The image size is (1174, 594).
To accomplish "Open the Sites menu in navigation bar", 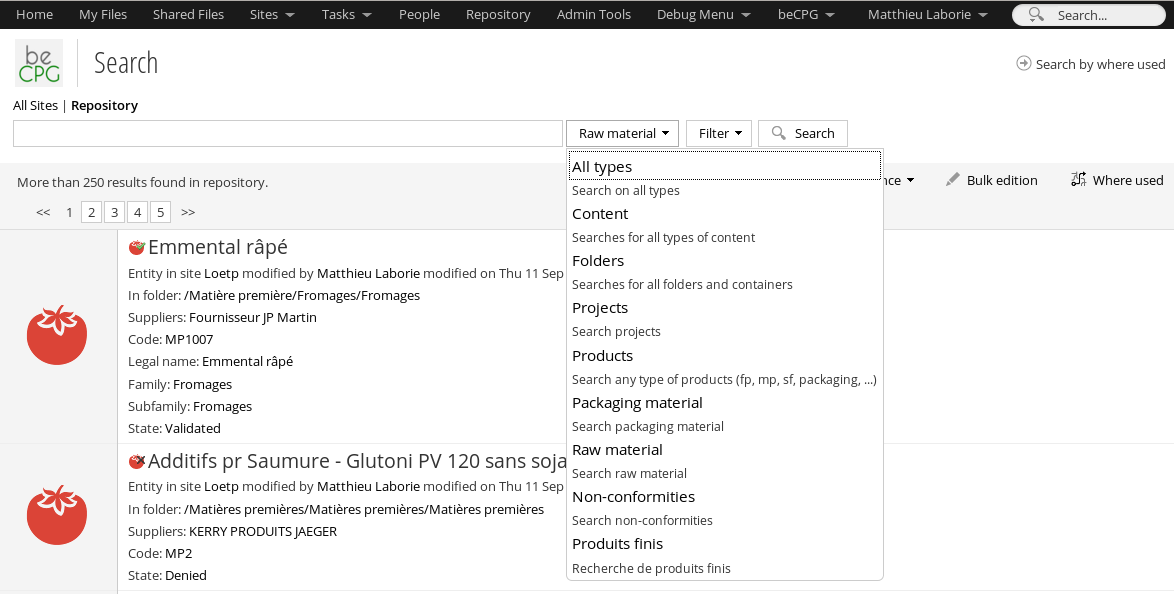I will tap(272, 15).
